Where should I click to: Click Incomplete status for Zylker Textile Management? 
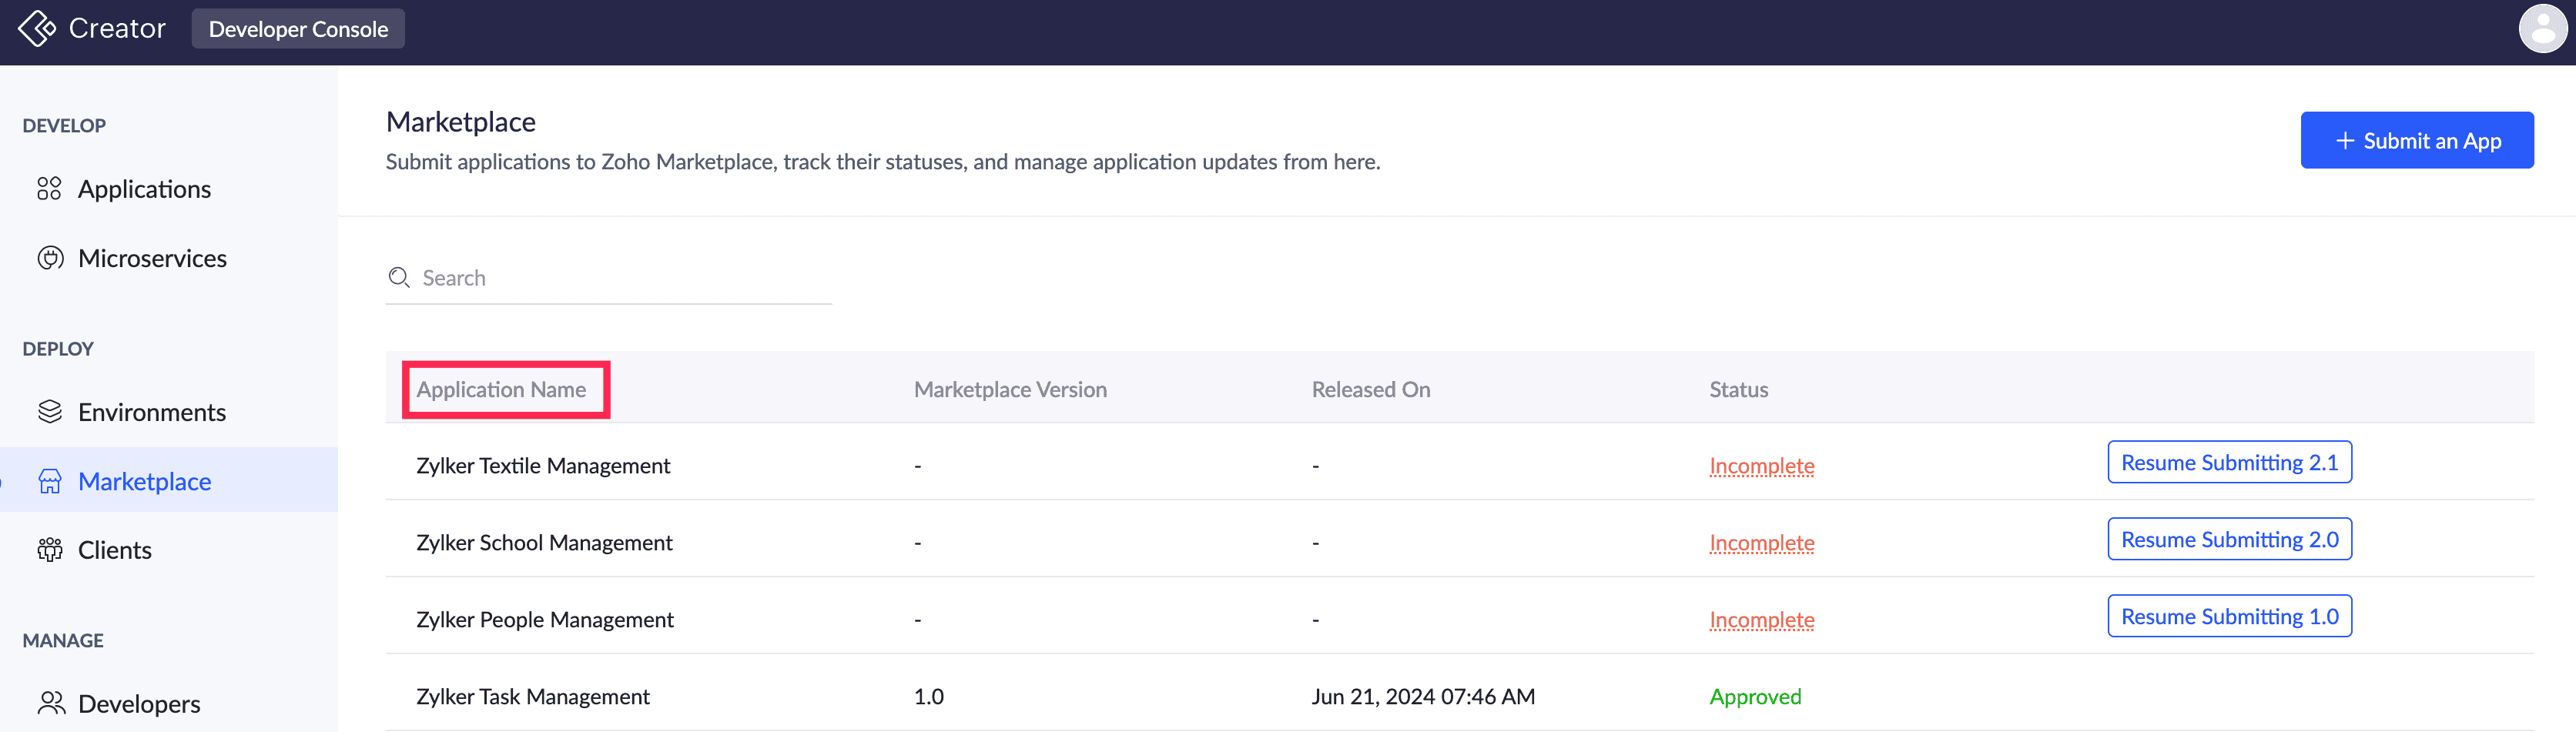pos(1761,466)
